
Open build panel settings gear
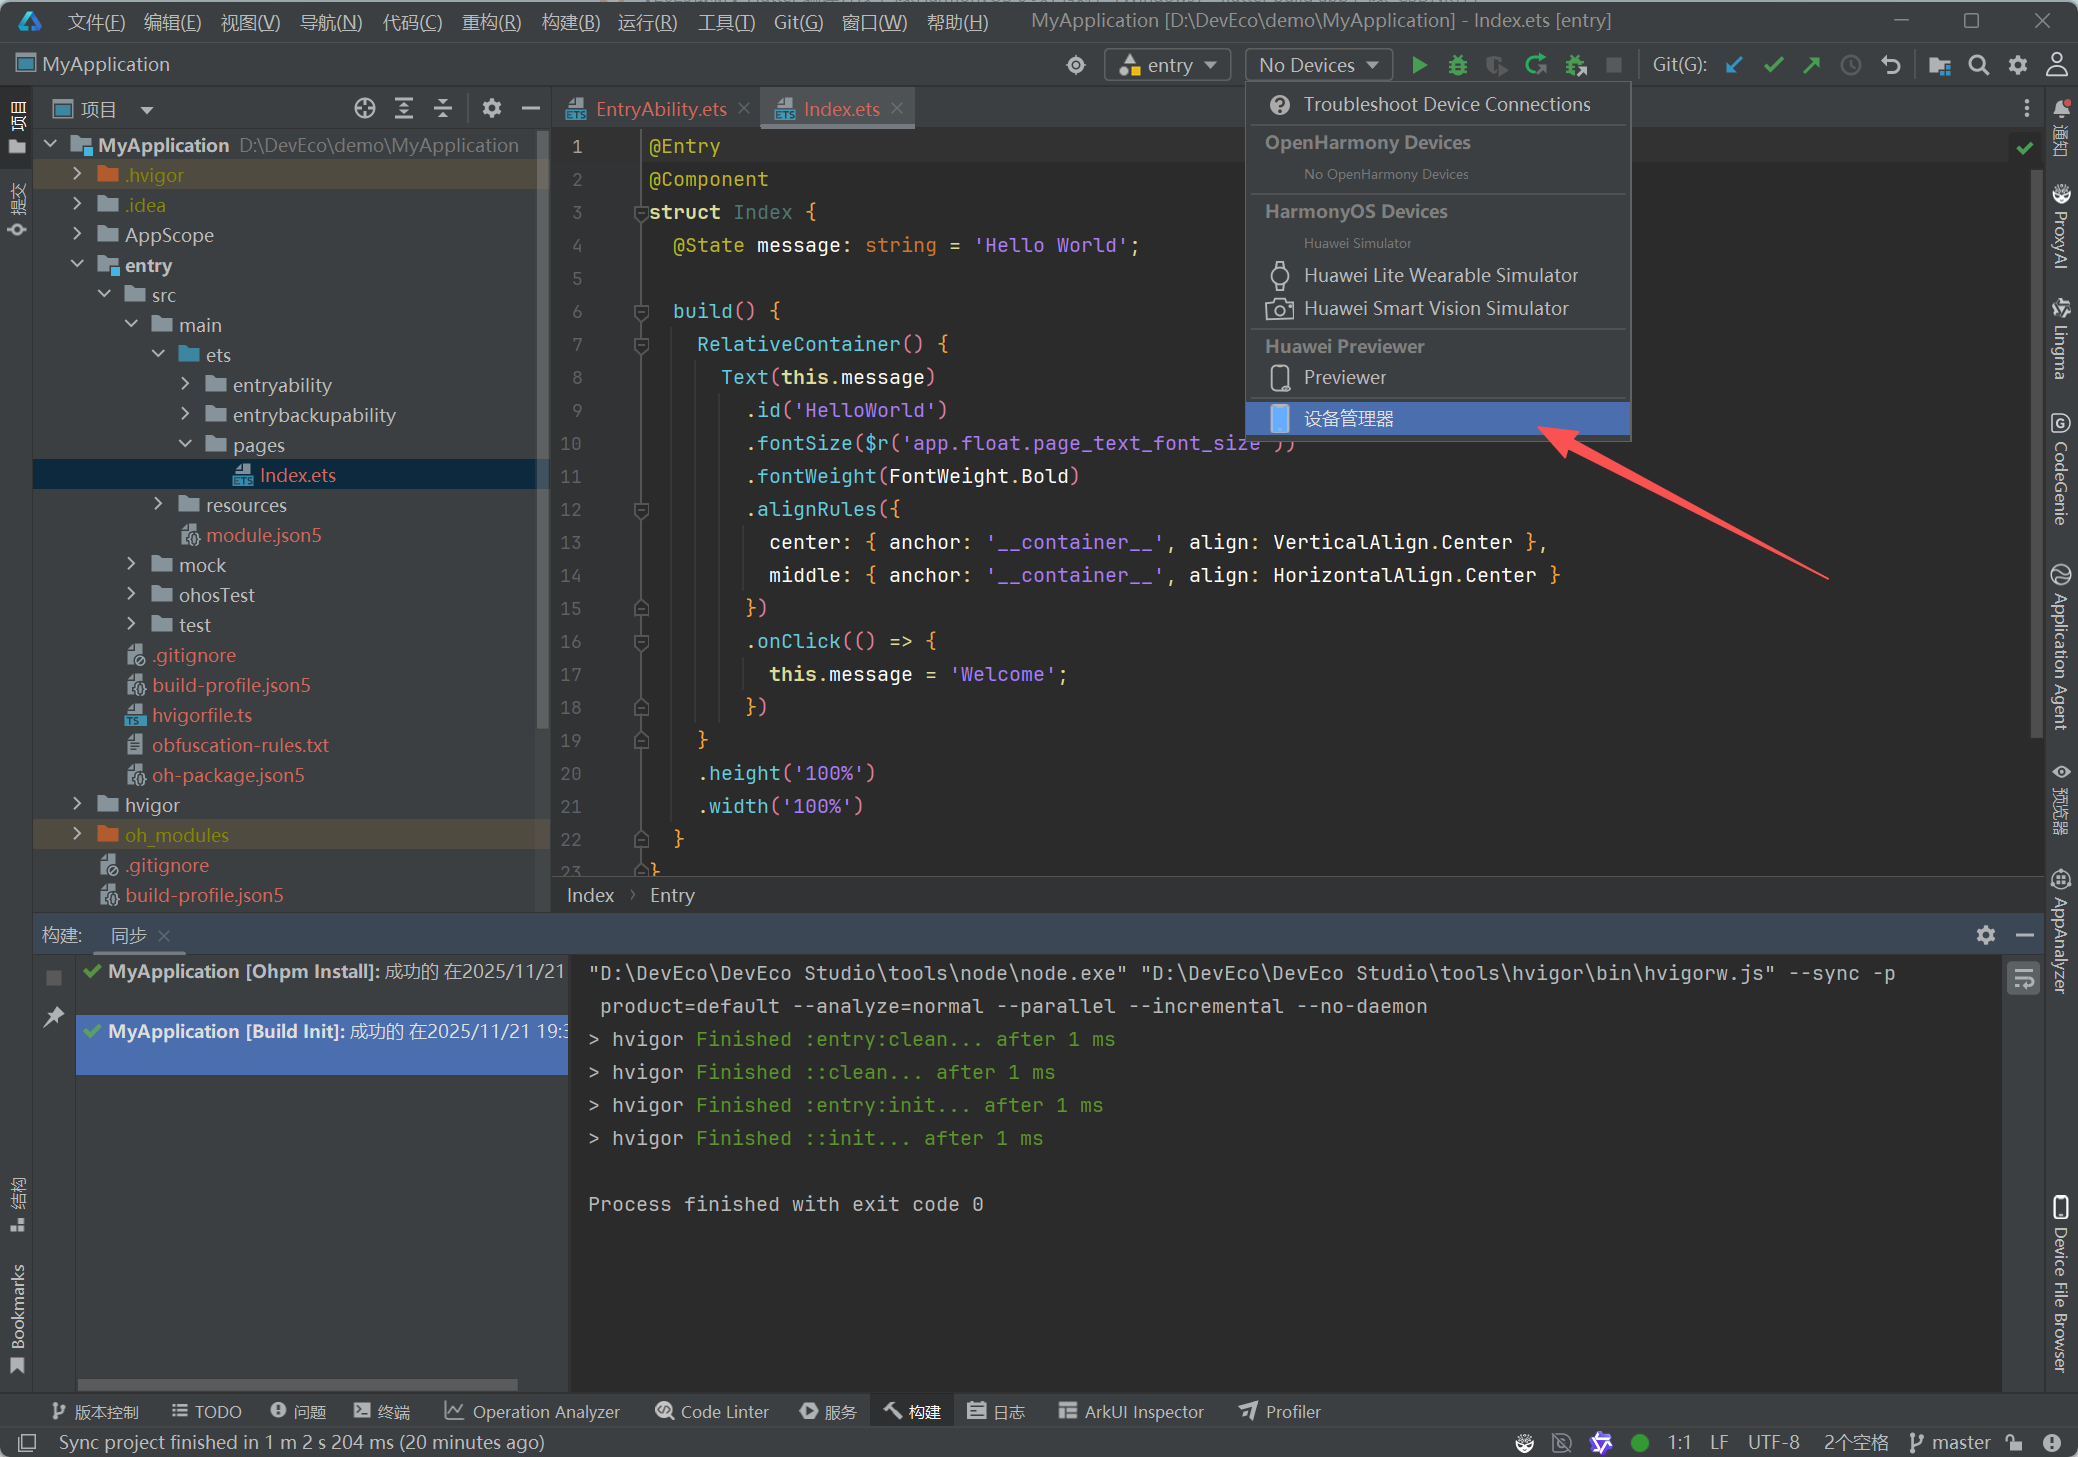pos(1986,935)
